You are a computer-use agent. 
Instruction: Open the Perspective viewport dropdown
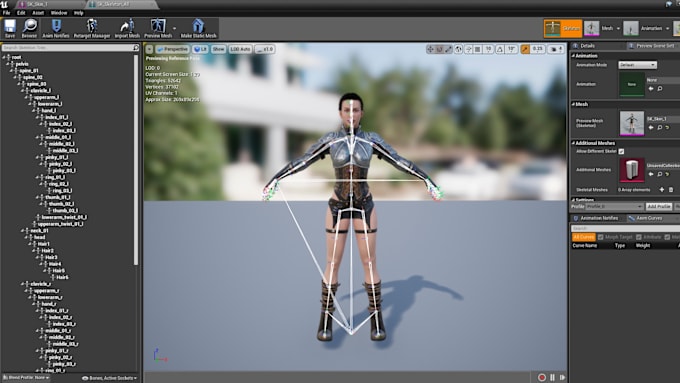point(173,49)
